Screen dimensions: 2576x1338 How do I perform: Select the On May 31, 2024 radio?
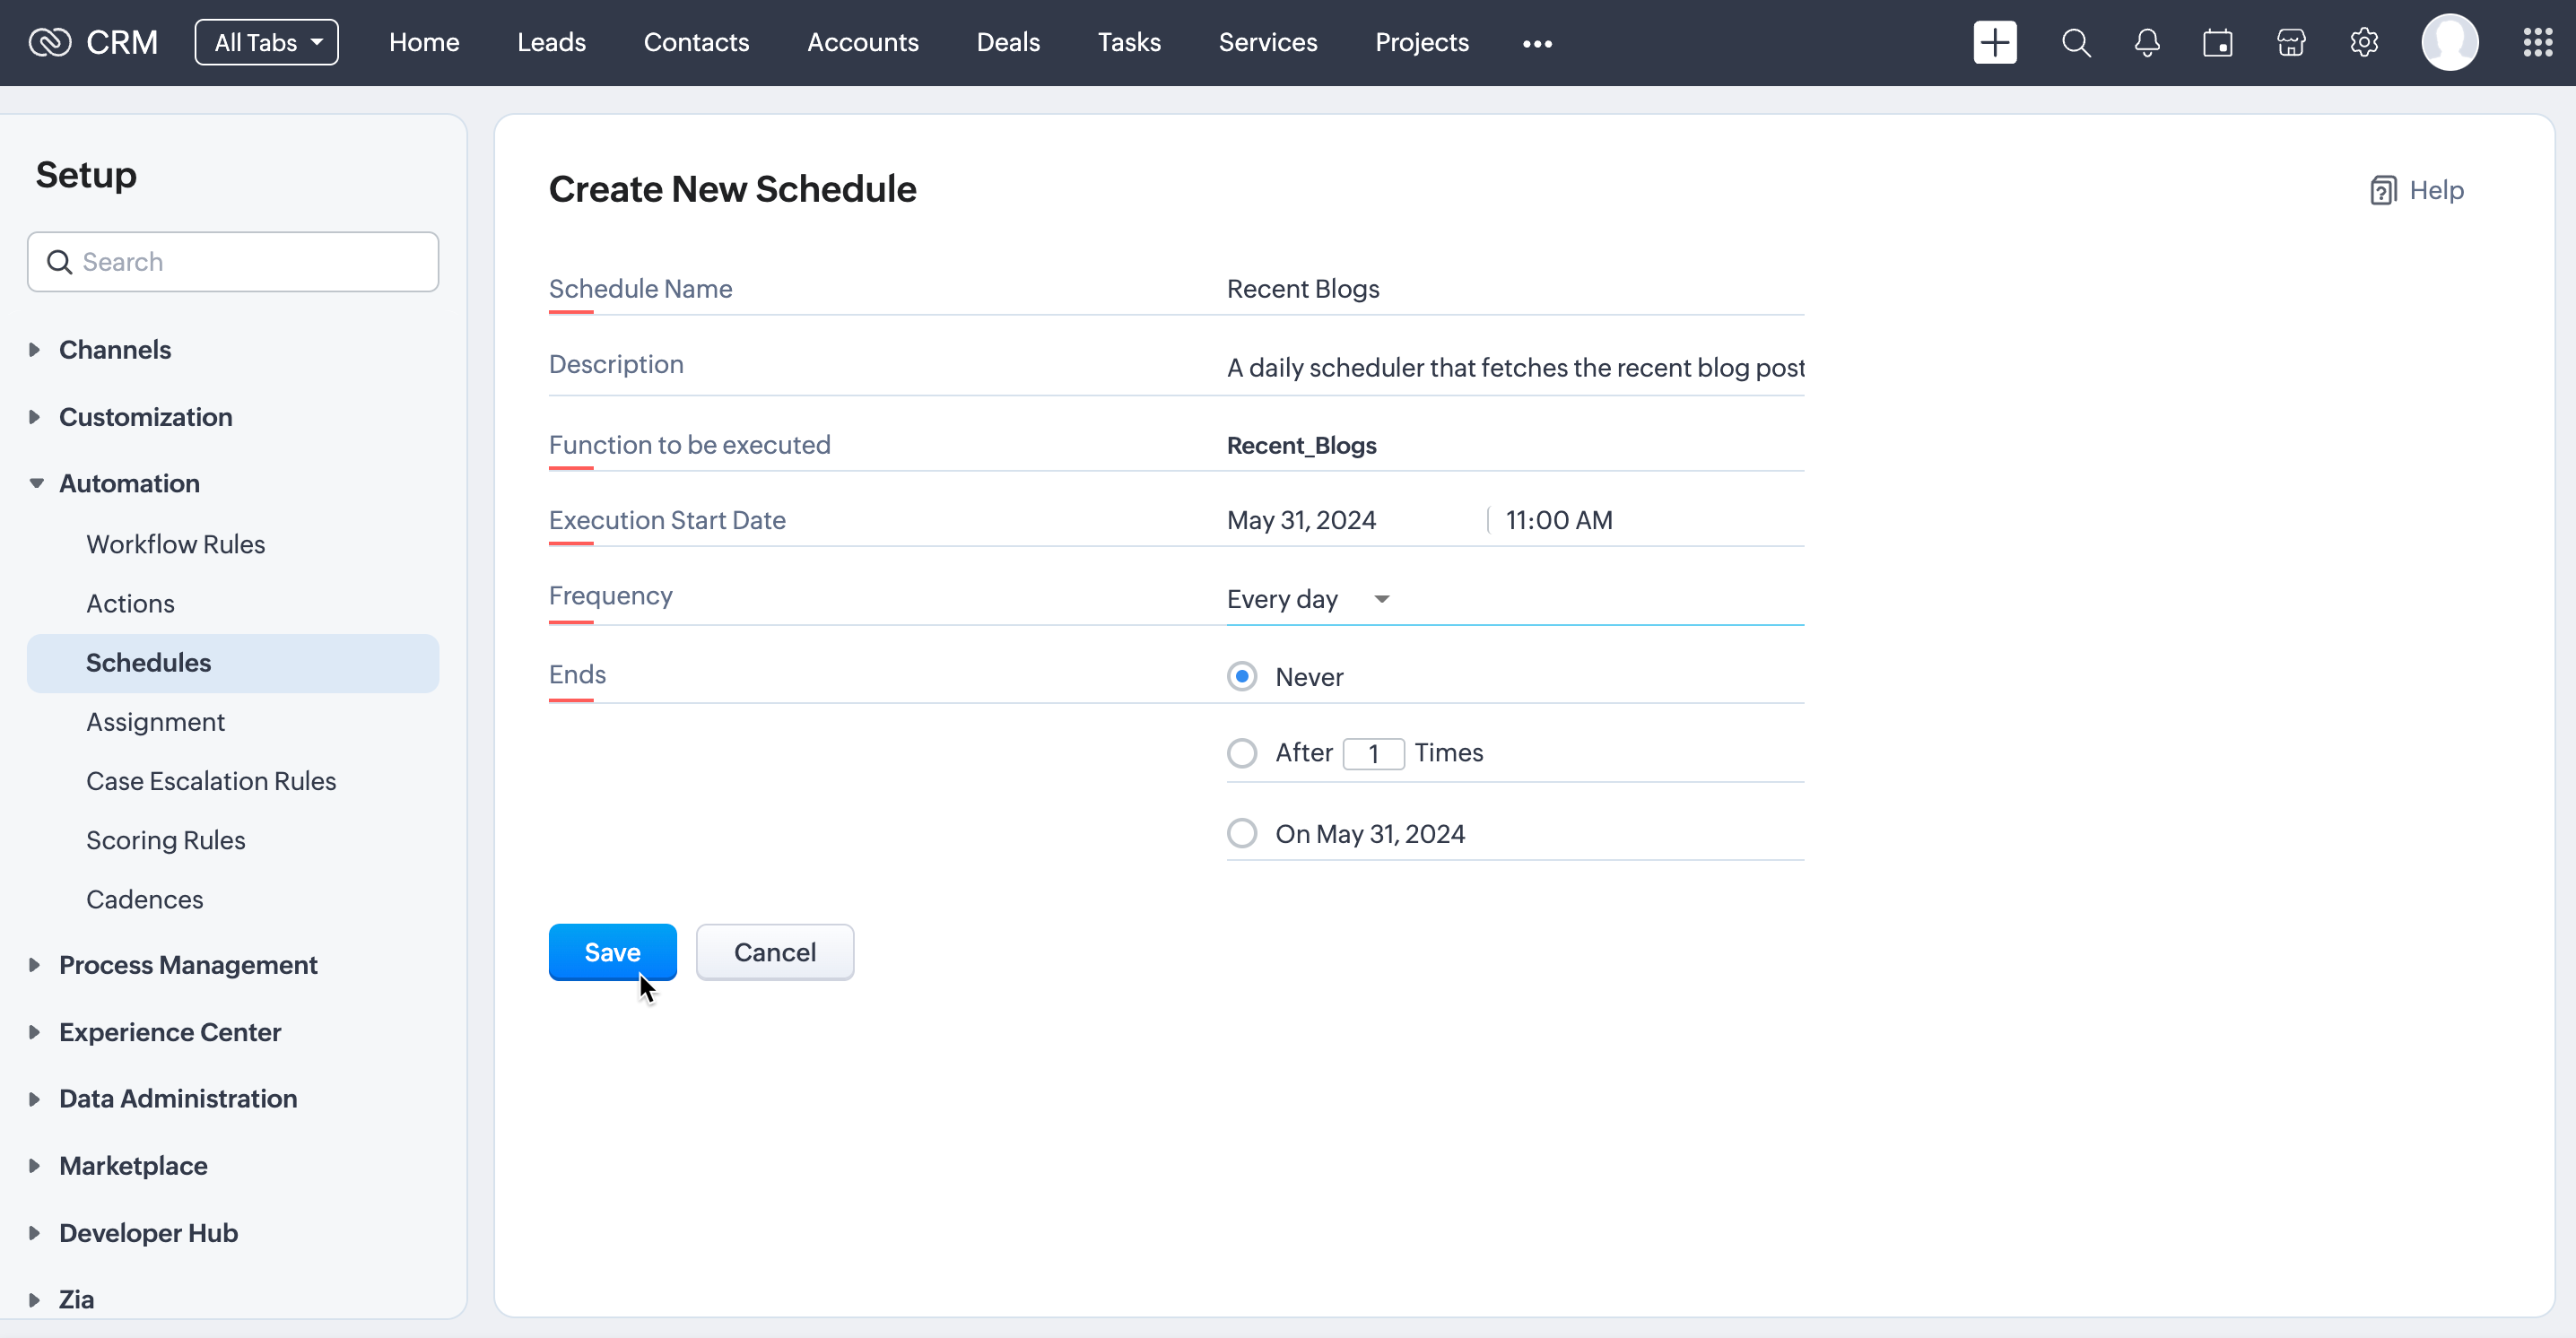1242,833
